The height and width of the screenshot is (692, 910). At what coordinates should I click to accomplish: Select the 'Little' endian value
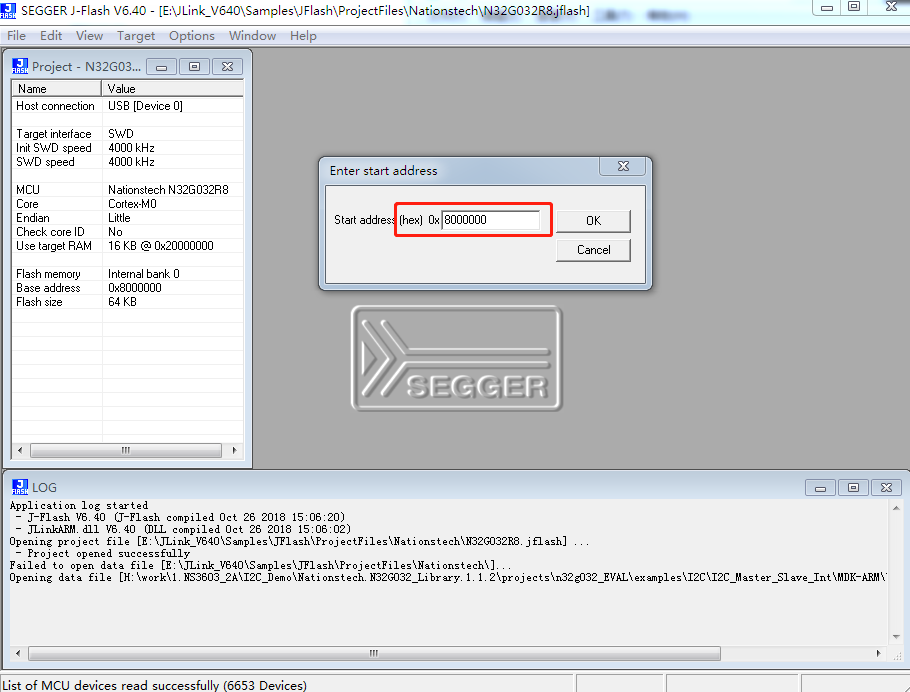coord(119,218)
